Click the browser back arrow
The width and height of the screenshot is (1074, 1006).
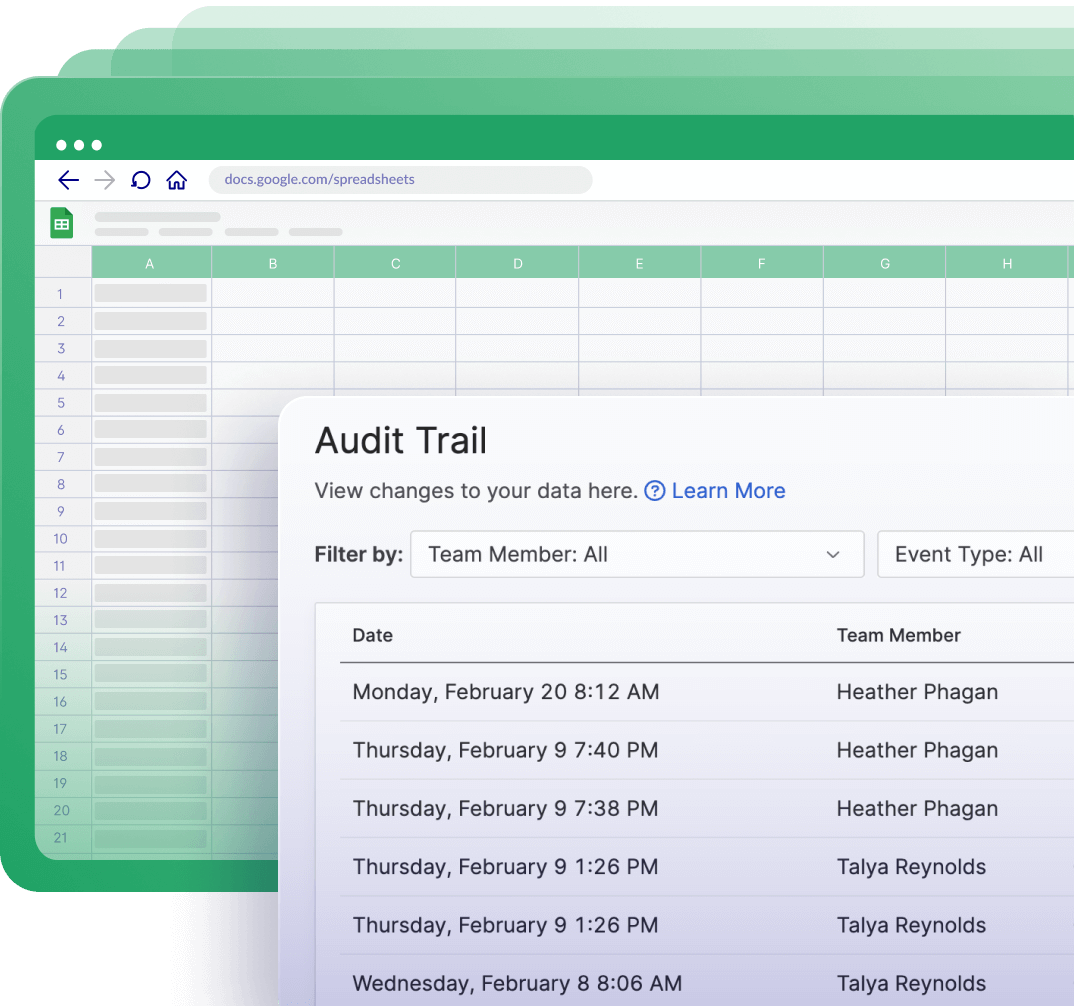pos(68,180)
